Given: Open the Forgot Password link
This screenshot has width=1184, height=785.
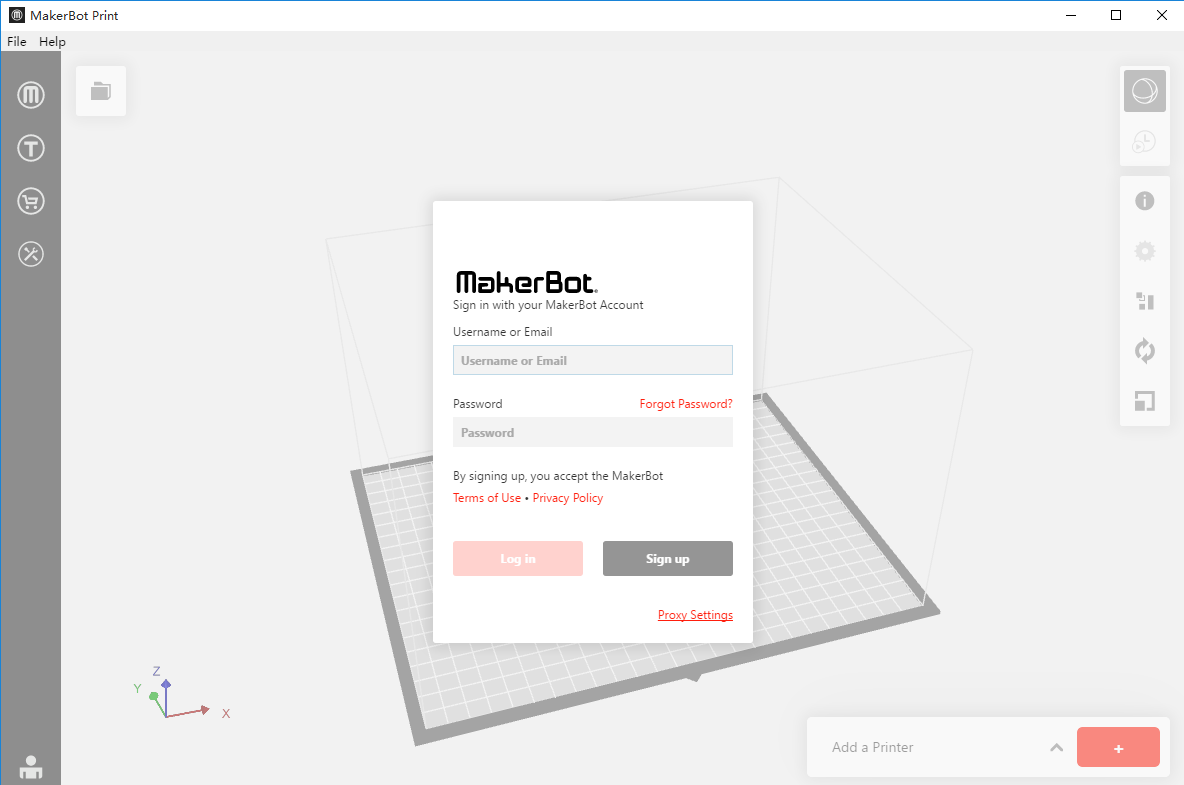Looking at the screenshot, I should click(686, 403).
